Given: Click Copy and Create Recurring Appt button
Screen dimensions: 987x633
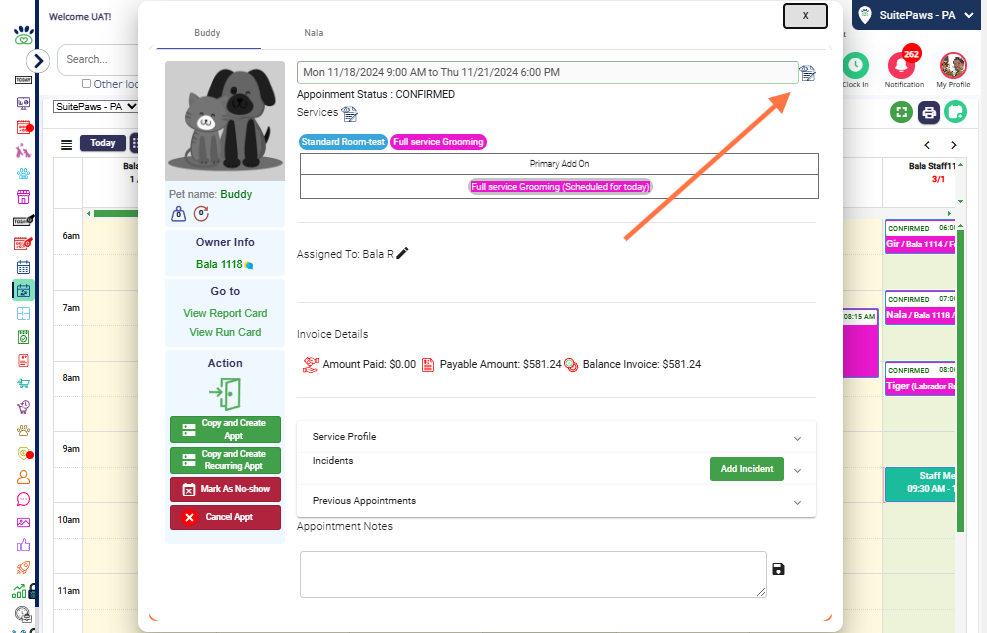Looking at the screenshot, I should click(225, 460).
